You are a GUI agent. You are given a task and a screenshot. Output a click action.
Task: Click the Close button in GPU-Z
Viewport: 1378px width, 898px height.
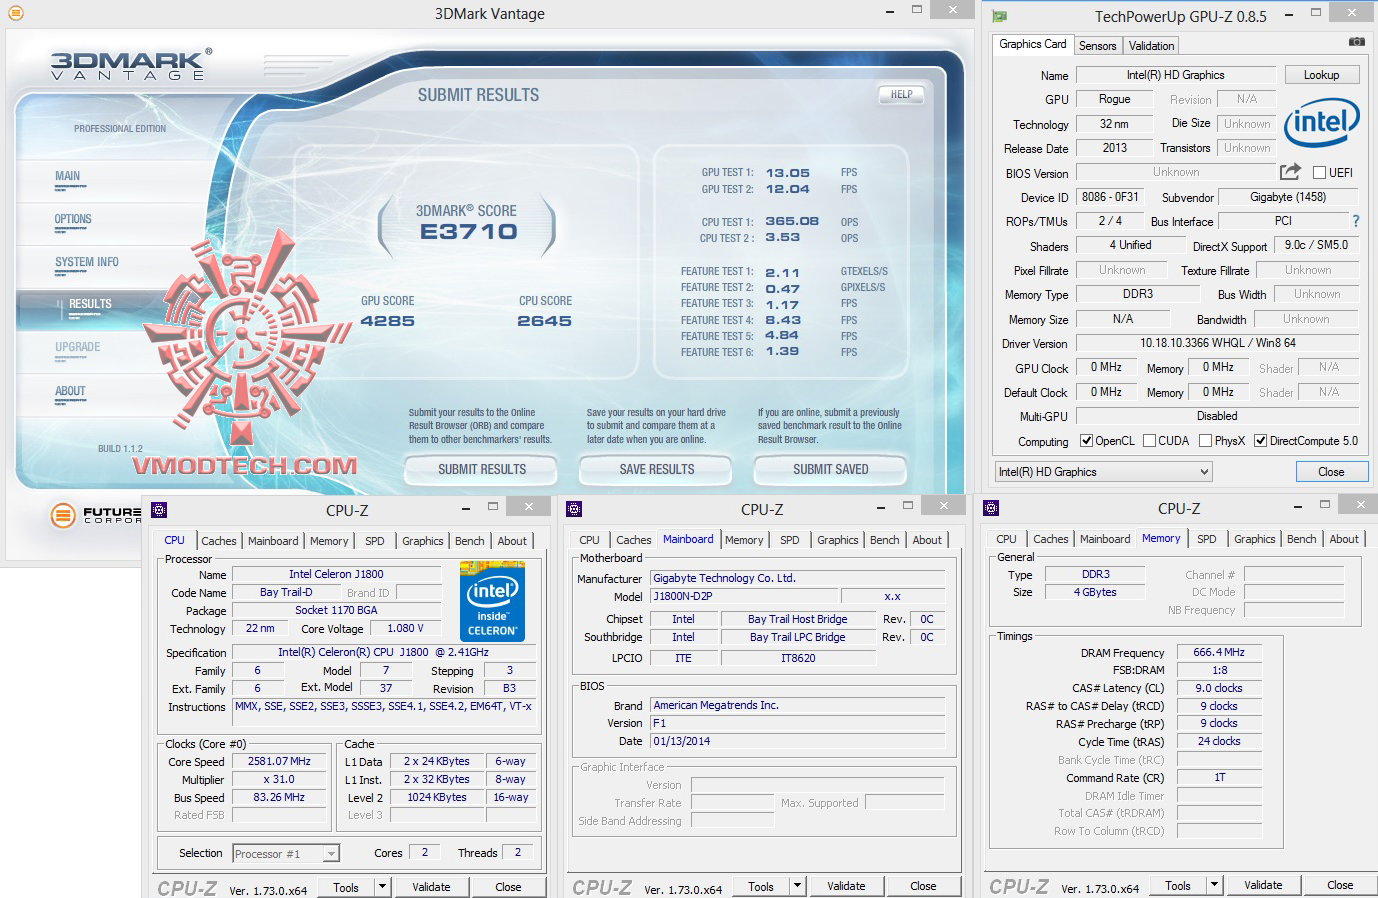click(1331, 472)
